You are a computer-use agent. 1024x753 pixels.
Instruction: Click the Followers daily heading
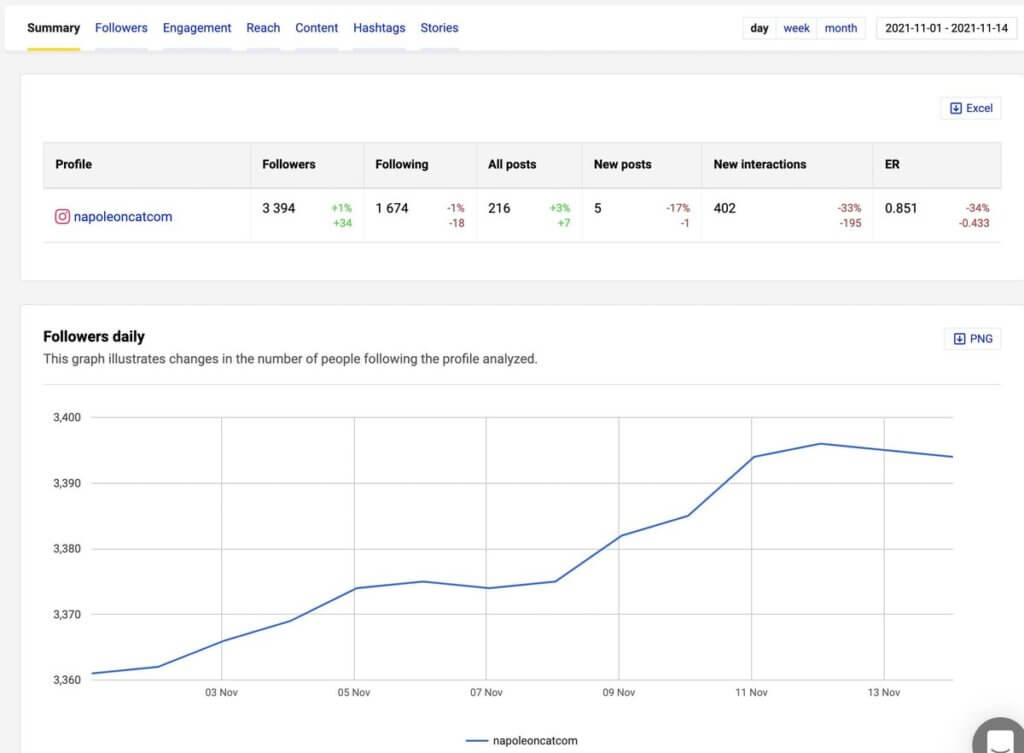(94, 336)
